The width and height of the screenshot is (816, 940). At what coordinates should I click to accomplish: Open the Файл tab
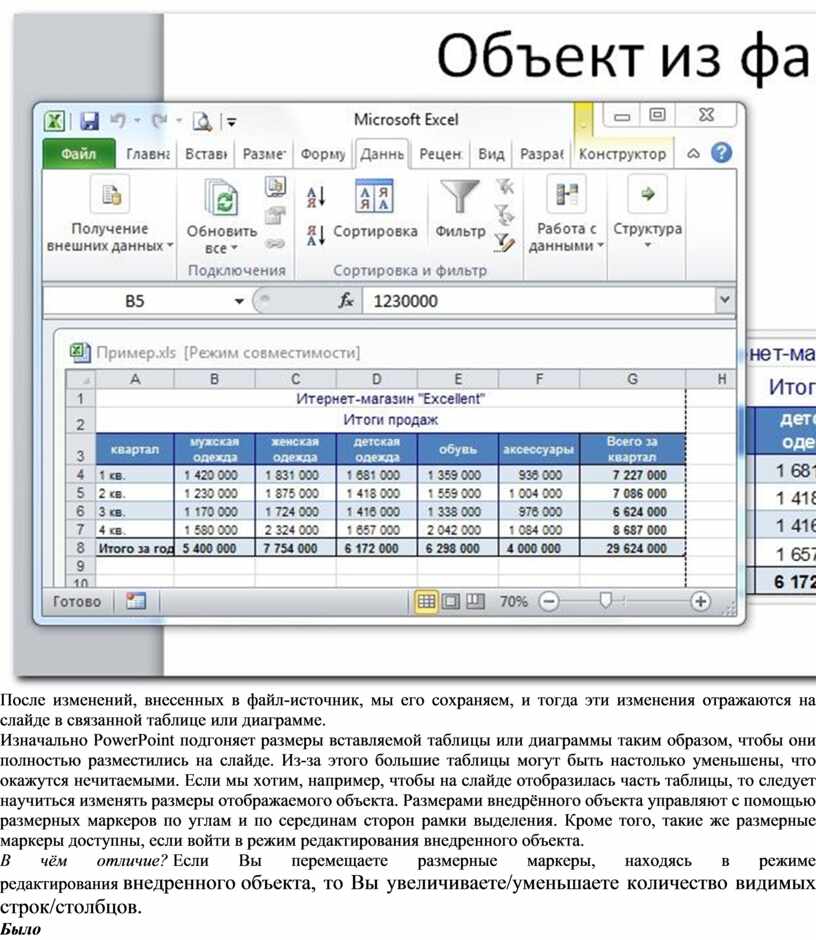79,154
